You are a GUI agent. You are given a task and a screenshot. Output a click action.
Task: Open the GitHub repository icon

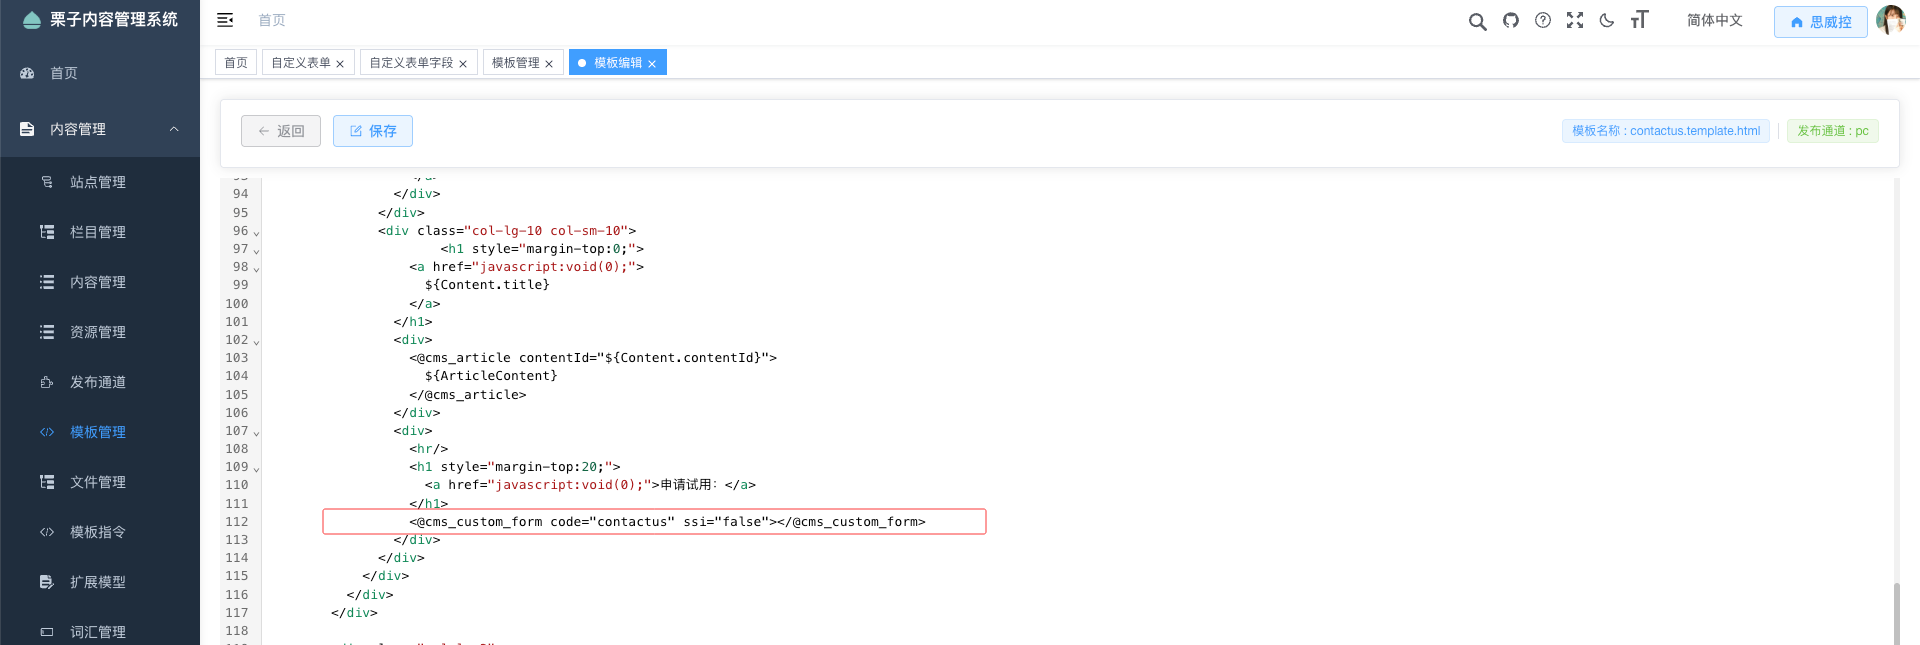[1511, 20]
